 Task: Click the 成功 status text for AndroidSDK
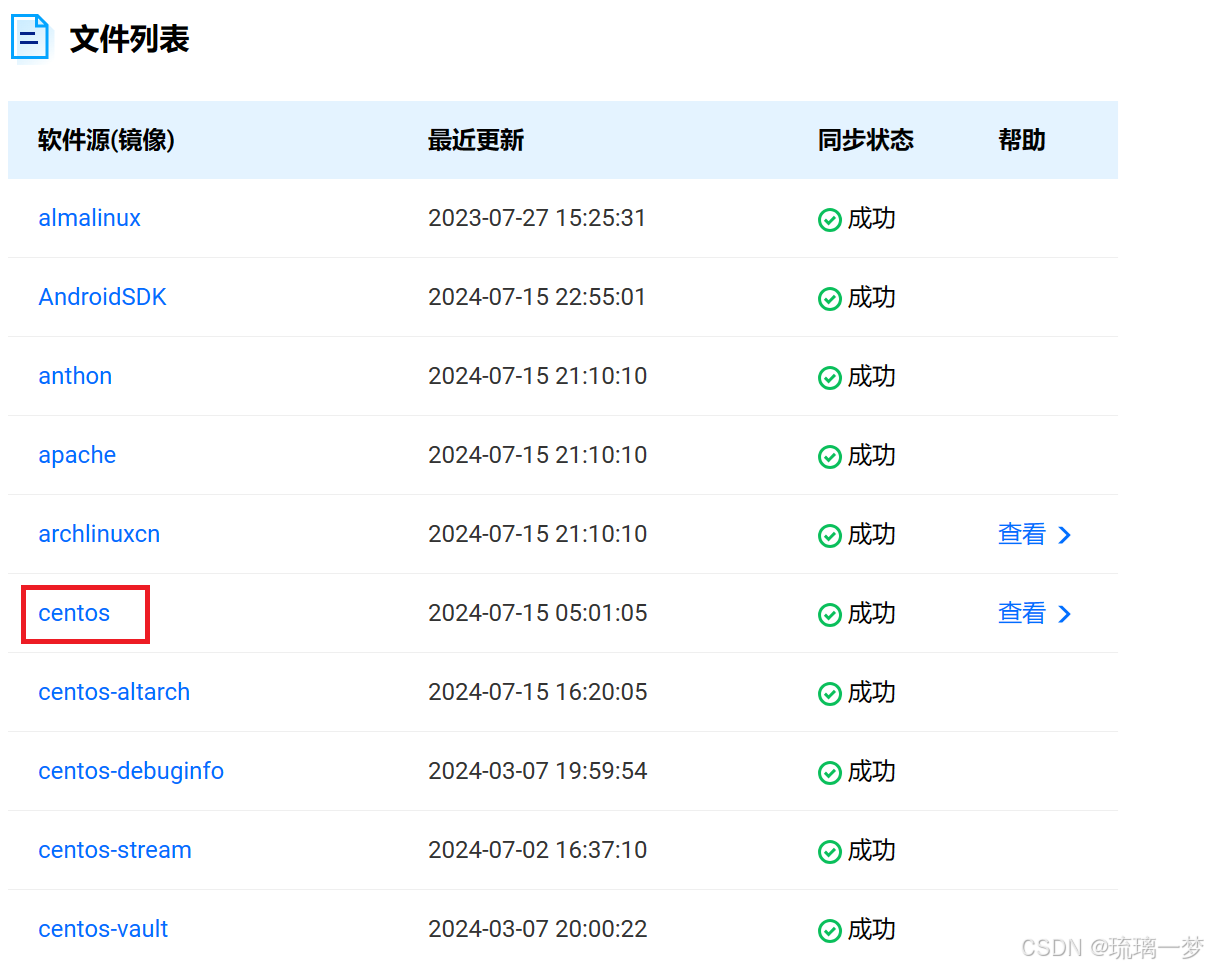(x=872, y=298)
